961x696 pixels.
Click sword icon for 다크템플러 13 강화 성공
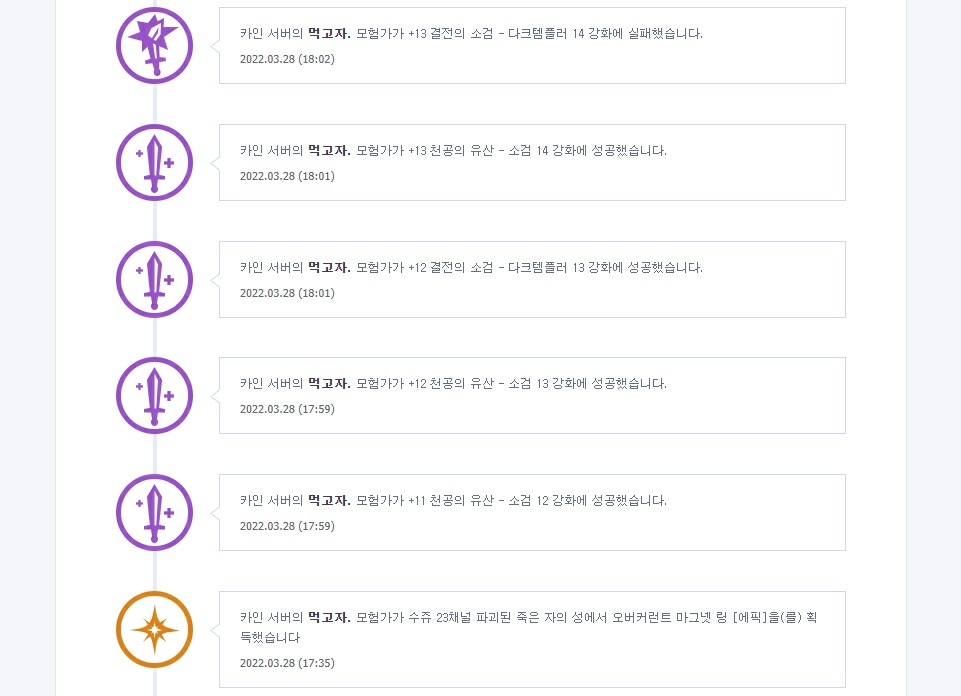154,279
